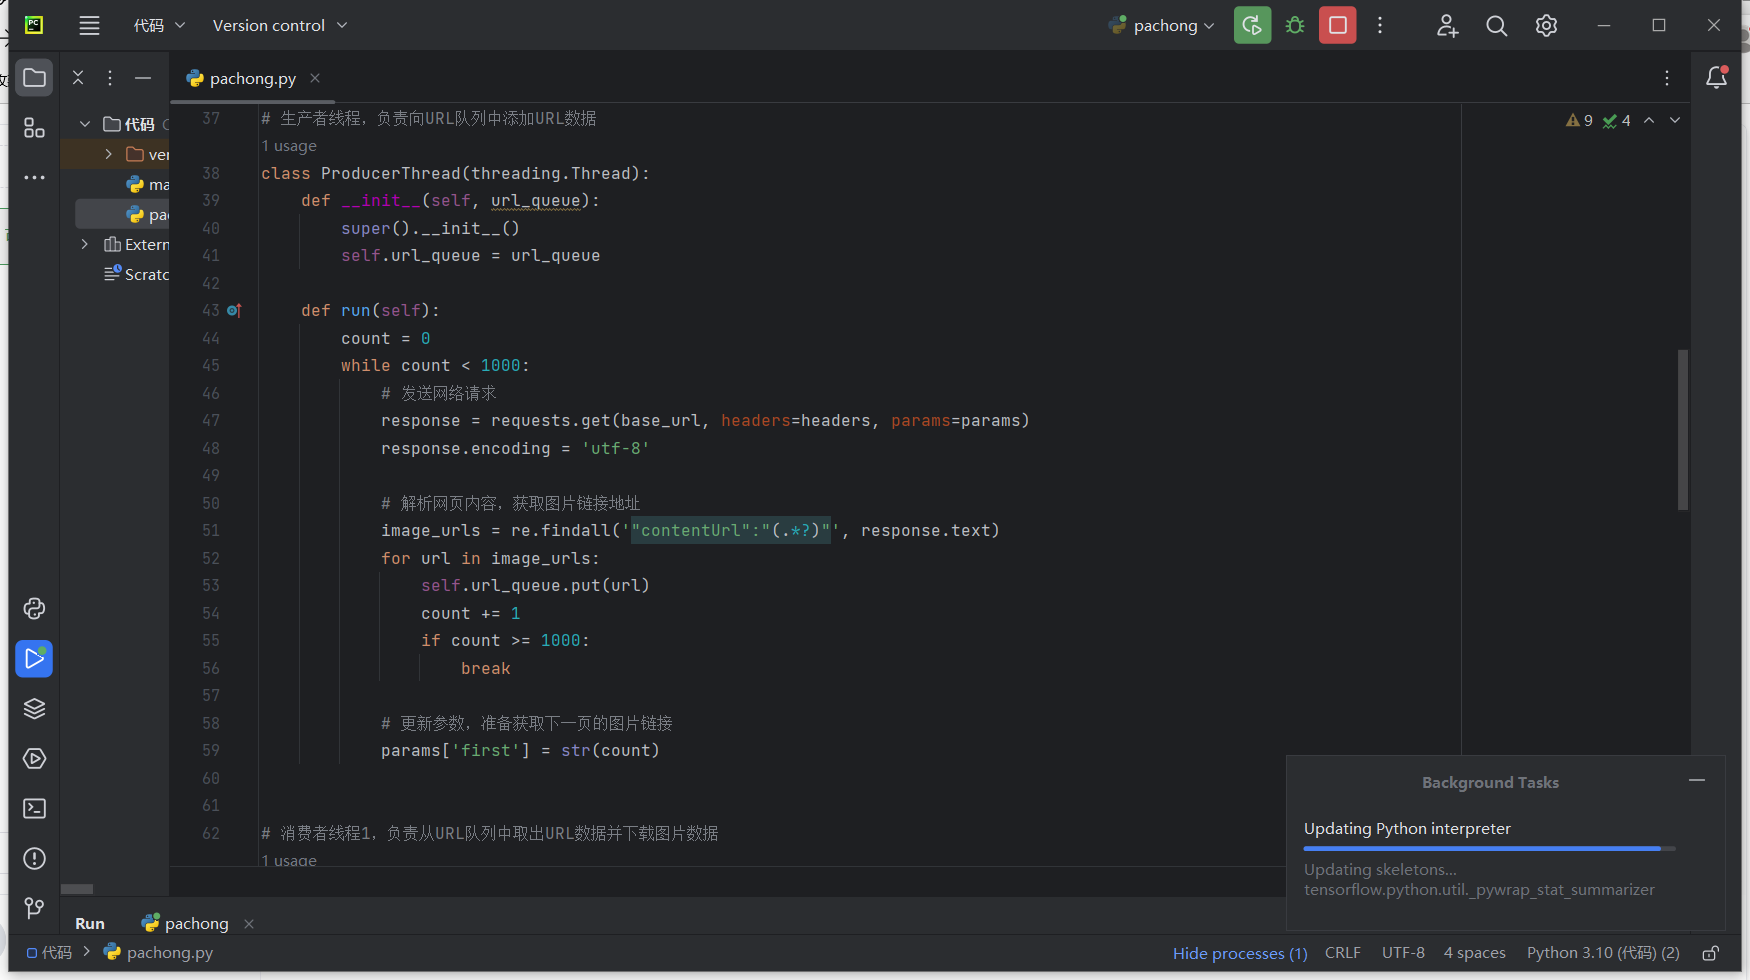The height and width of the screenshot is (980, 1750).
Task: Click pachong.py breadcrumb in navigation bar
Action: (159, 953)
